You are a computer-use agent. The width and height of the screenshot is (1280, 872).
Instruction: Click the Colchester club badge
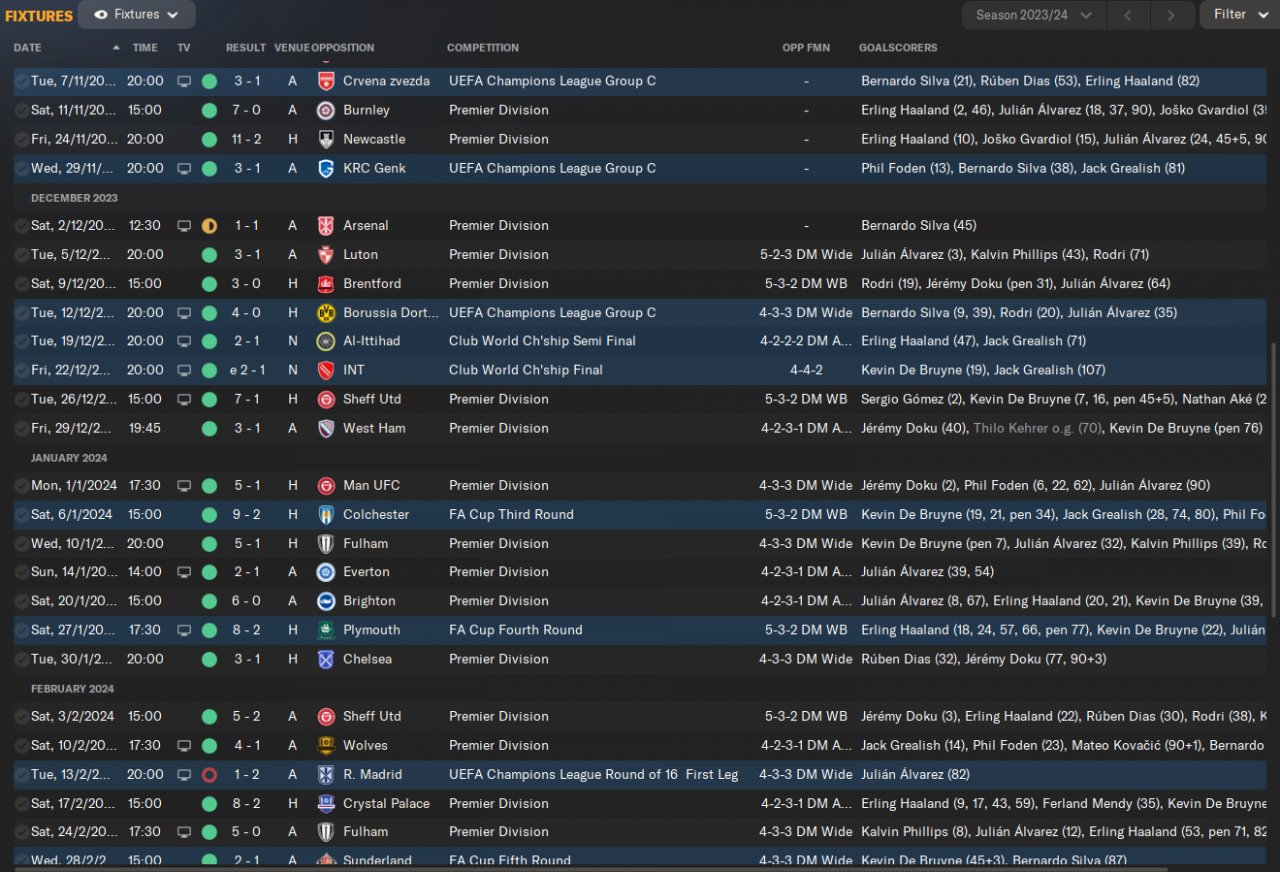click(325, 515)
